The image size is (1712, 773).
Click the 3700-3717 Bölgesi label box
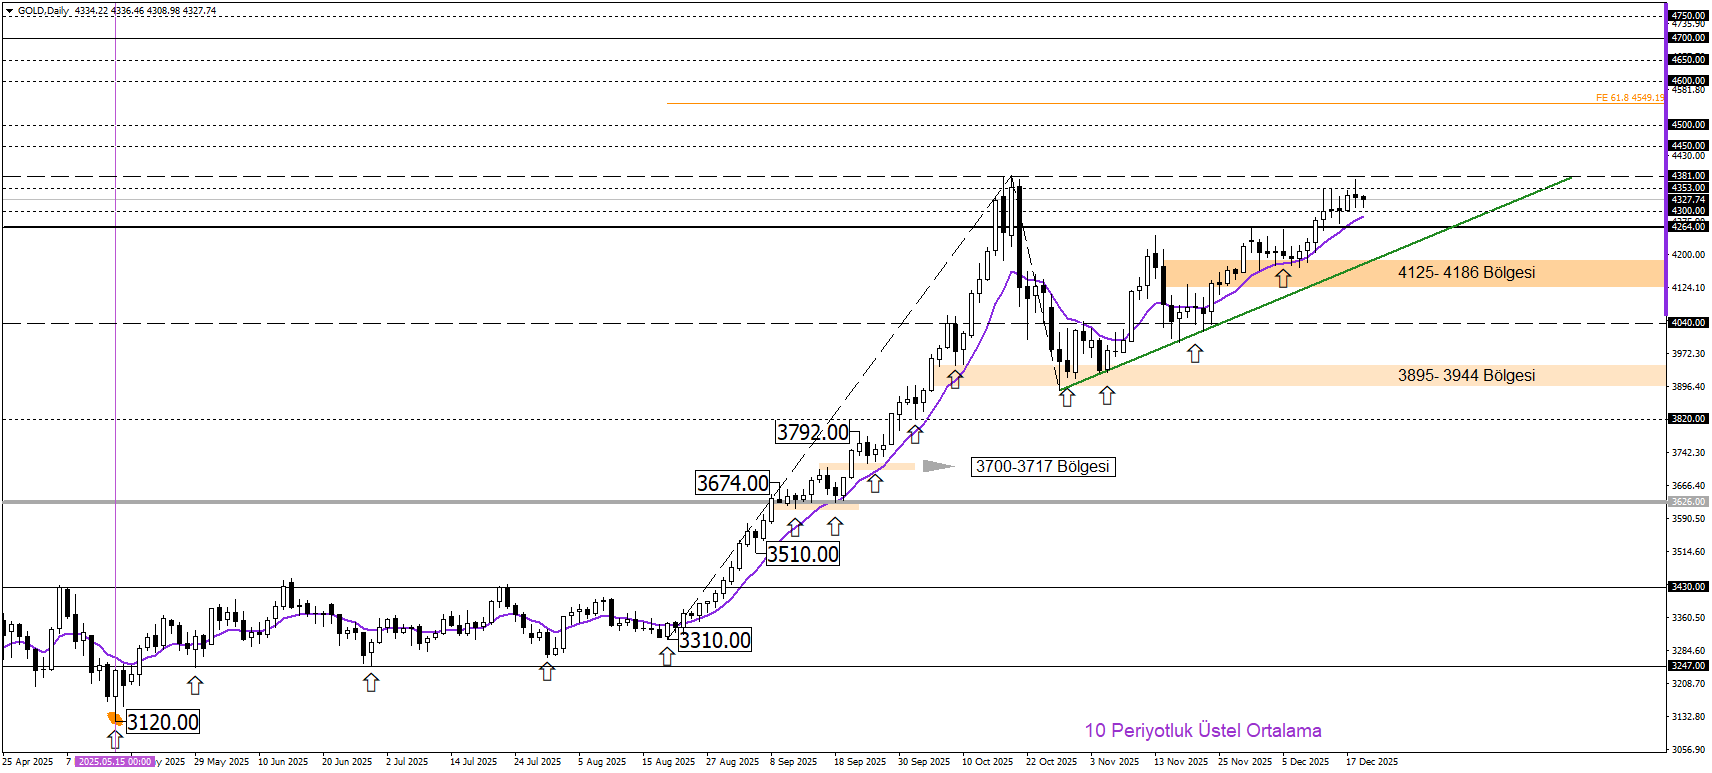tap(1043, 466)
